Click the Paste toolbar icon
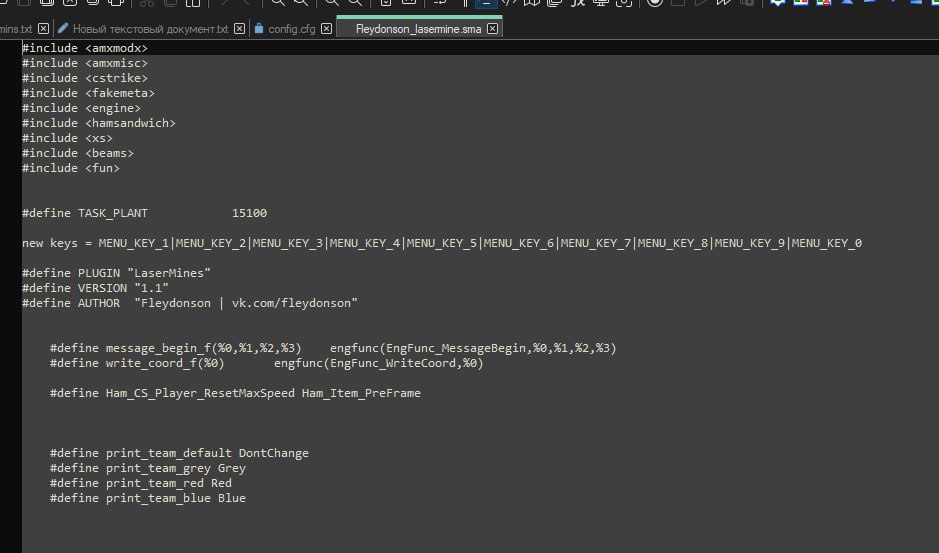The width and height of the screenshot is (939, 553). (193, 3)
